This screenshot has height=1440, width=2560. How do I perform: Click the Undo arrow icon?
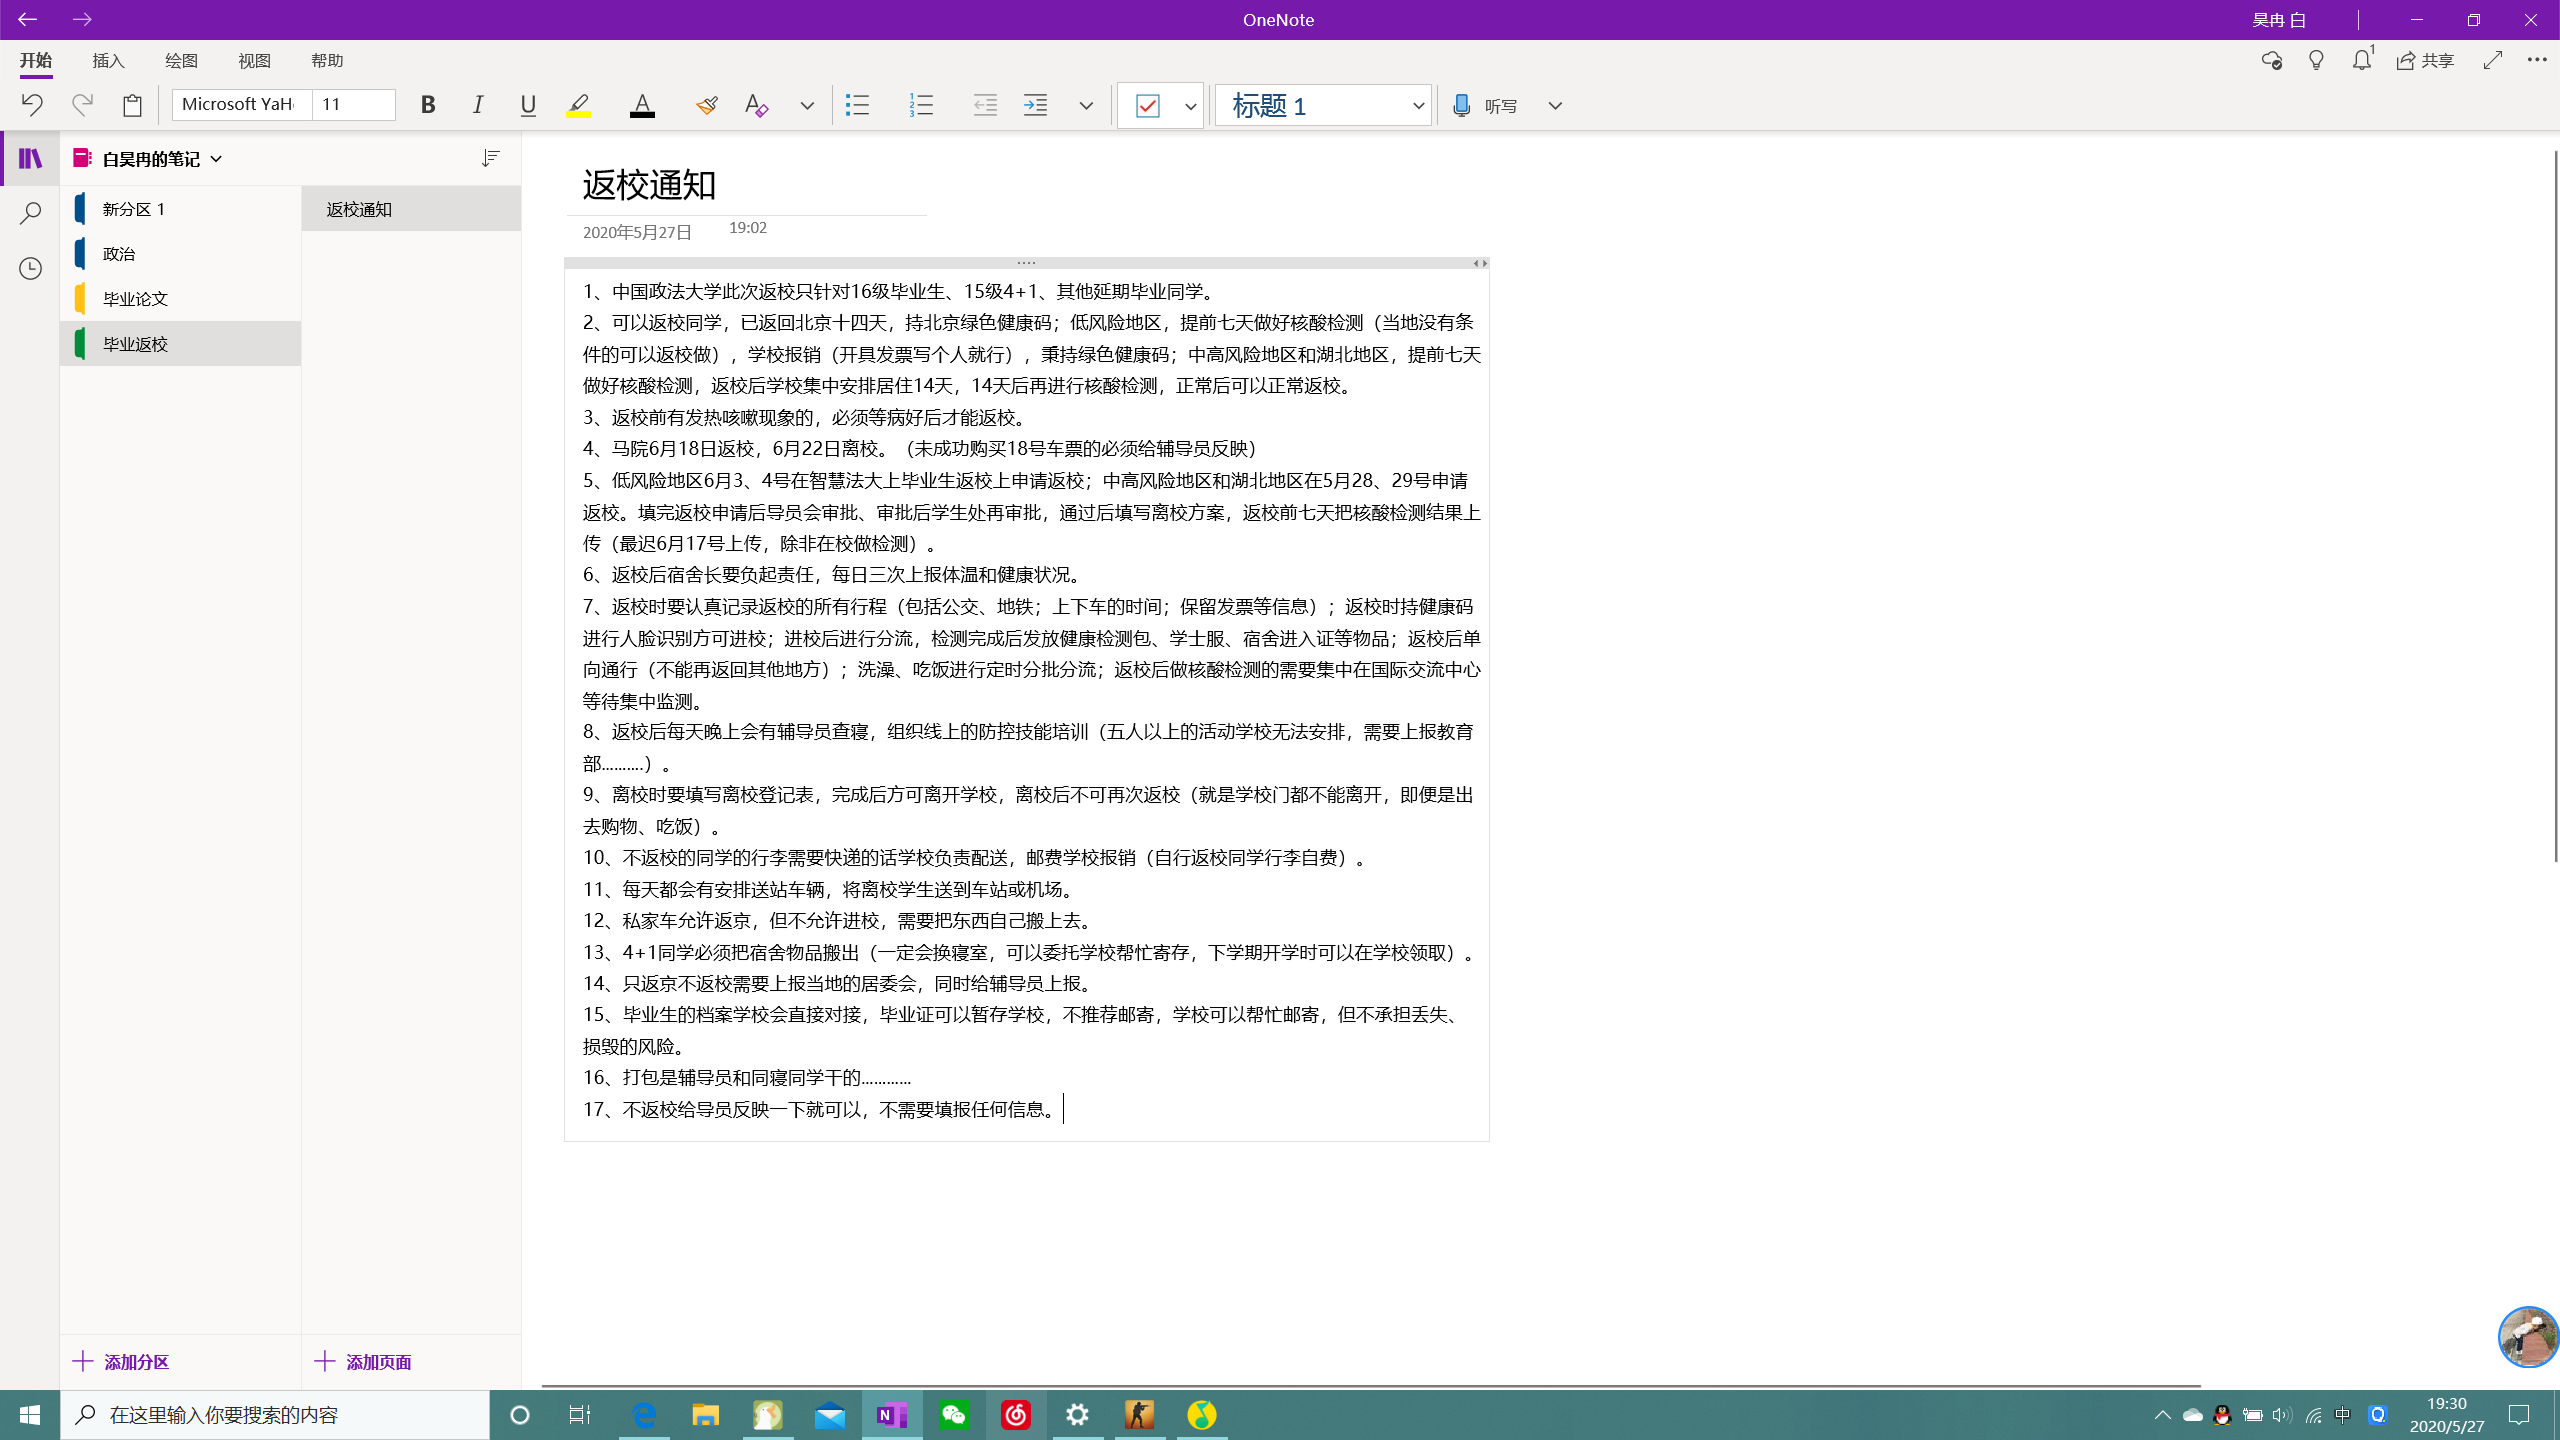click(x=32, y=105)
